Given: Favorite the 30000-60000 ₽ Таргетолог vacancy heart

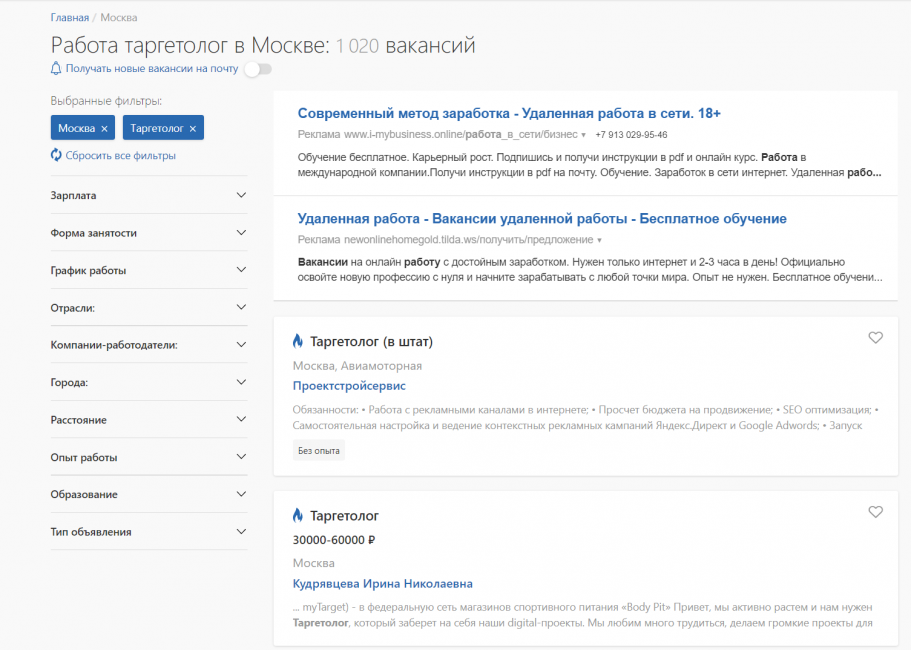Looking at the screenshot, I should (x=876, y=511).
